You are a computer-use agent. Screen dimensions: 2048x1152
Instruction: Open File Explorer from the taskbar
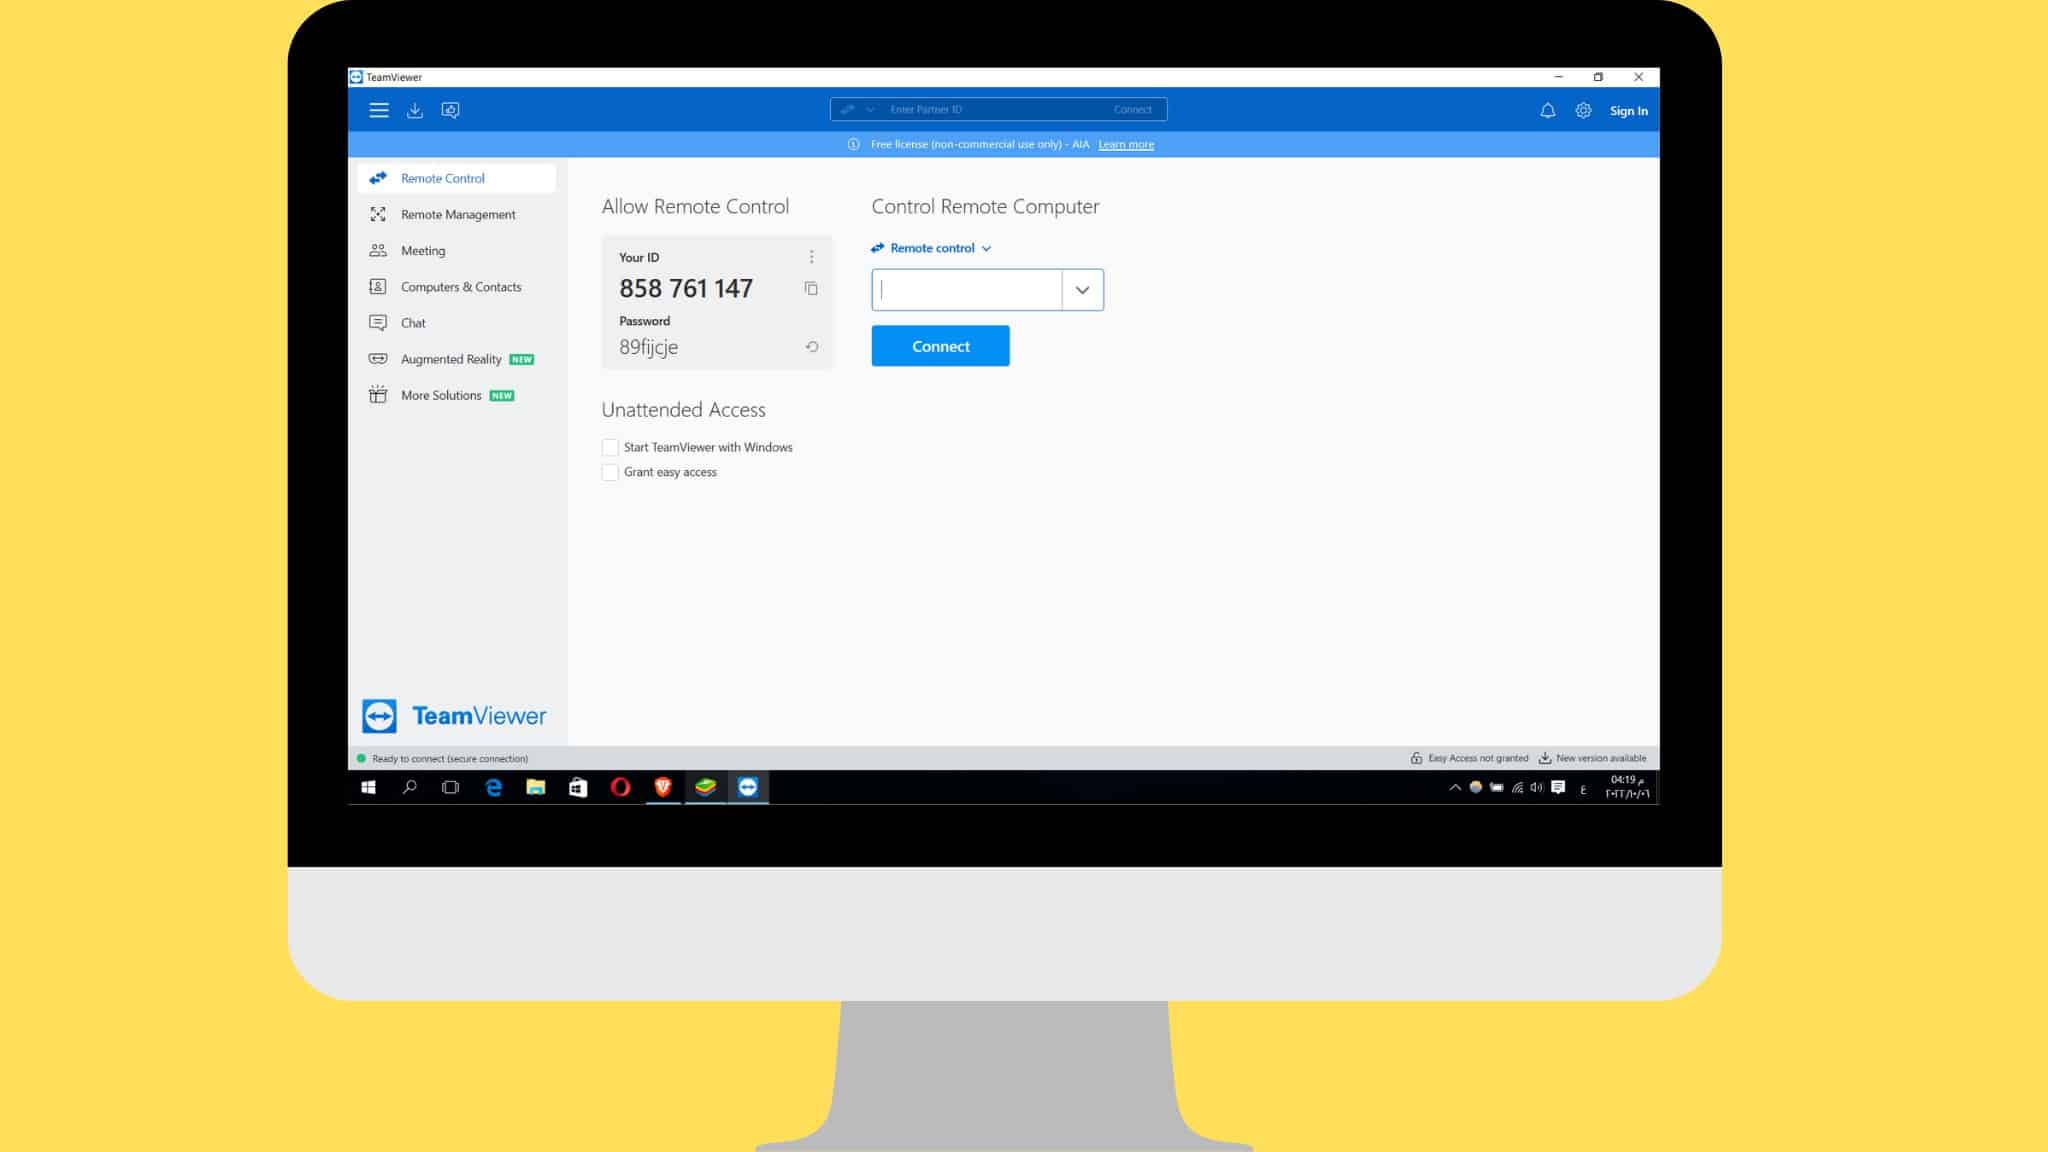[535, 788]
